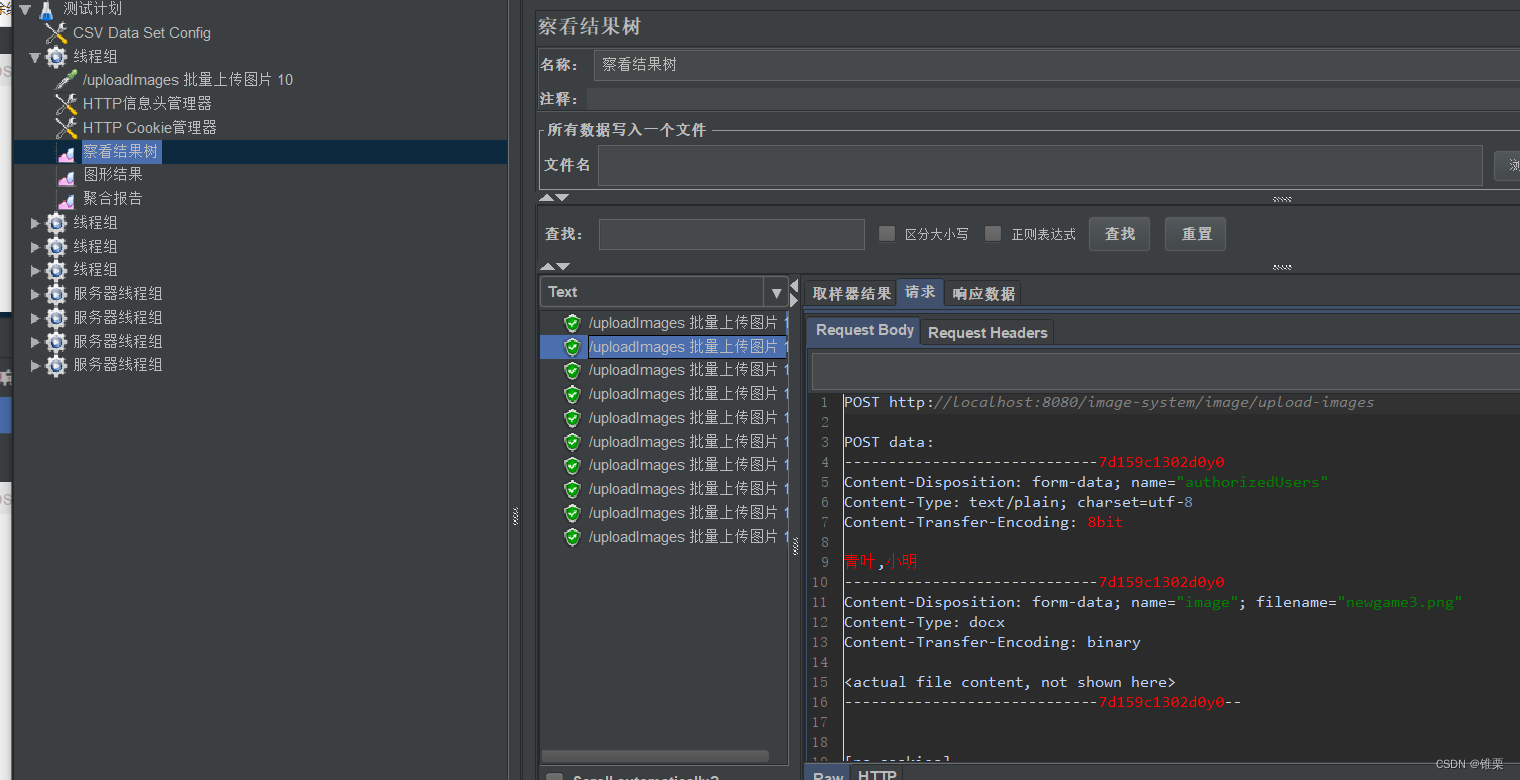Viewport: 1520px width, 780px height.
Task: Click green shield icon of last result
Action: (x=572, y=537)
